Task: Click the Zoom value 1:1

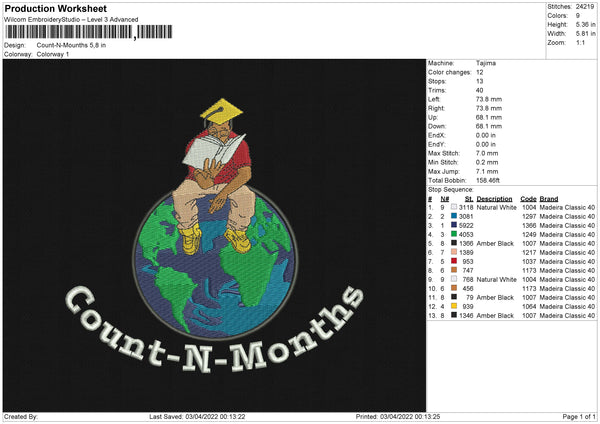Action: (x=580, y=42)
